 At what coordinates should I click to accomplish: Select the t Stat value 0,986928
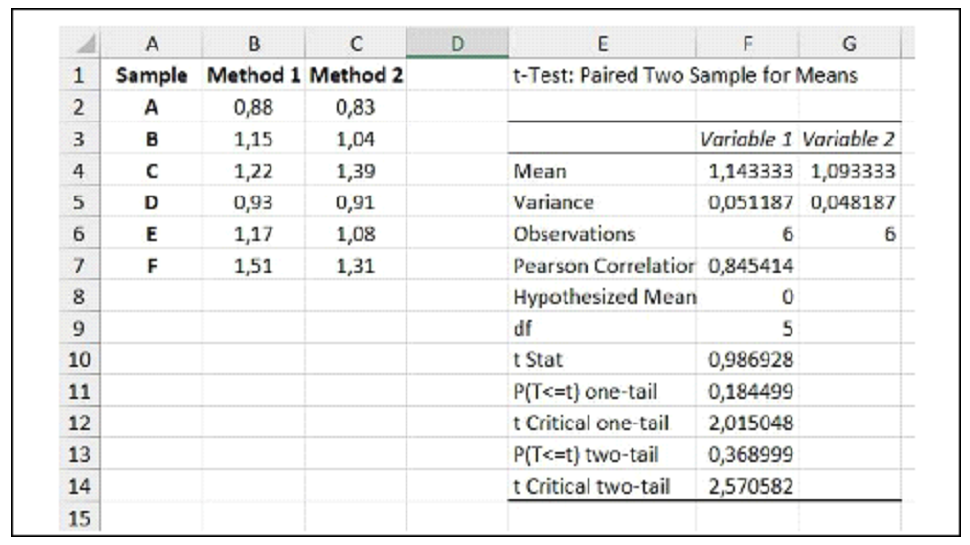point(750,361)
